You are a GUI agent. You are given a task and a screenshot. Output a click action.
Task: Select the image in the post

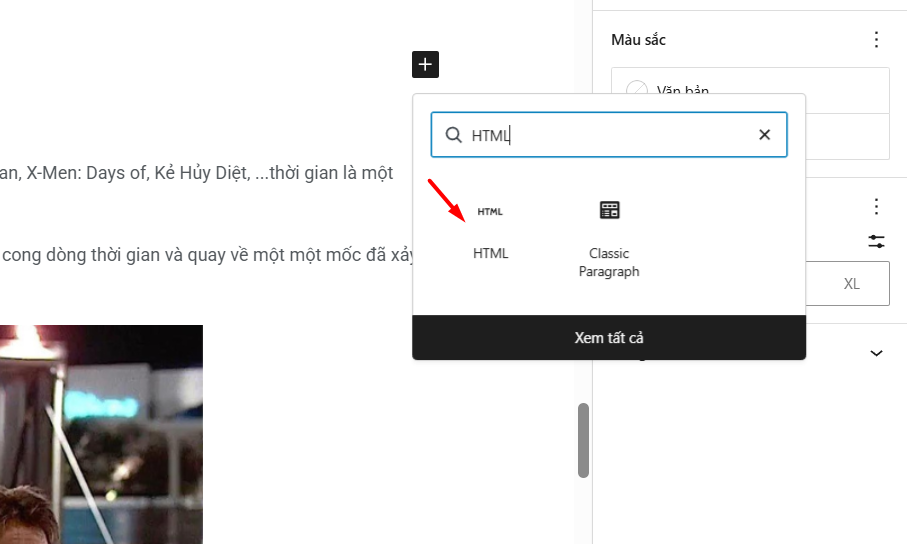point(101,434)
